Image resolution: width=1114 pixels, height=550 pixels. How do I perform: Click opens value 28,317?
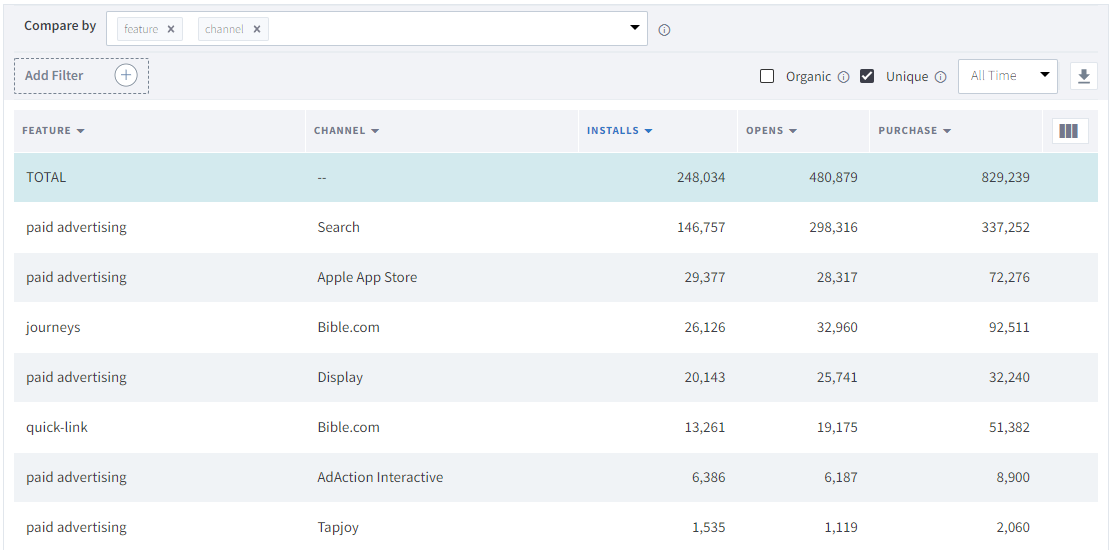(x=837, y=277)
